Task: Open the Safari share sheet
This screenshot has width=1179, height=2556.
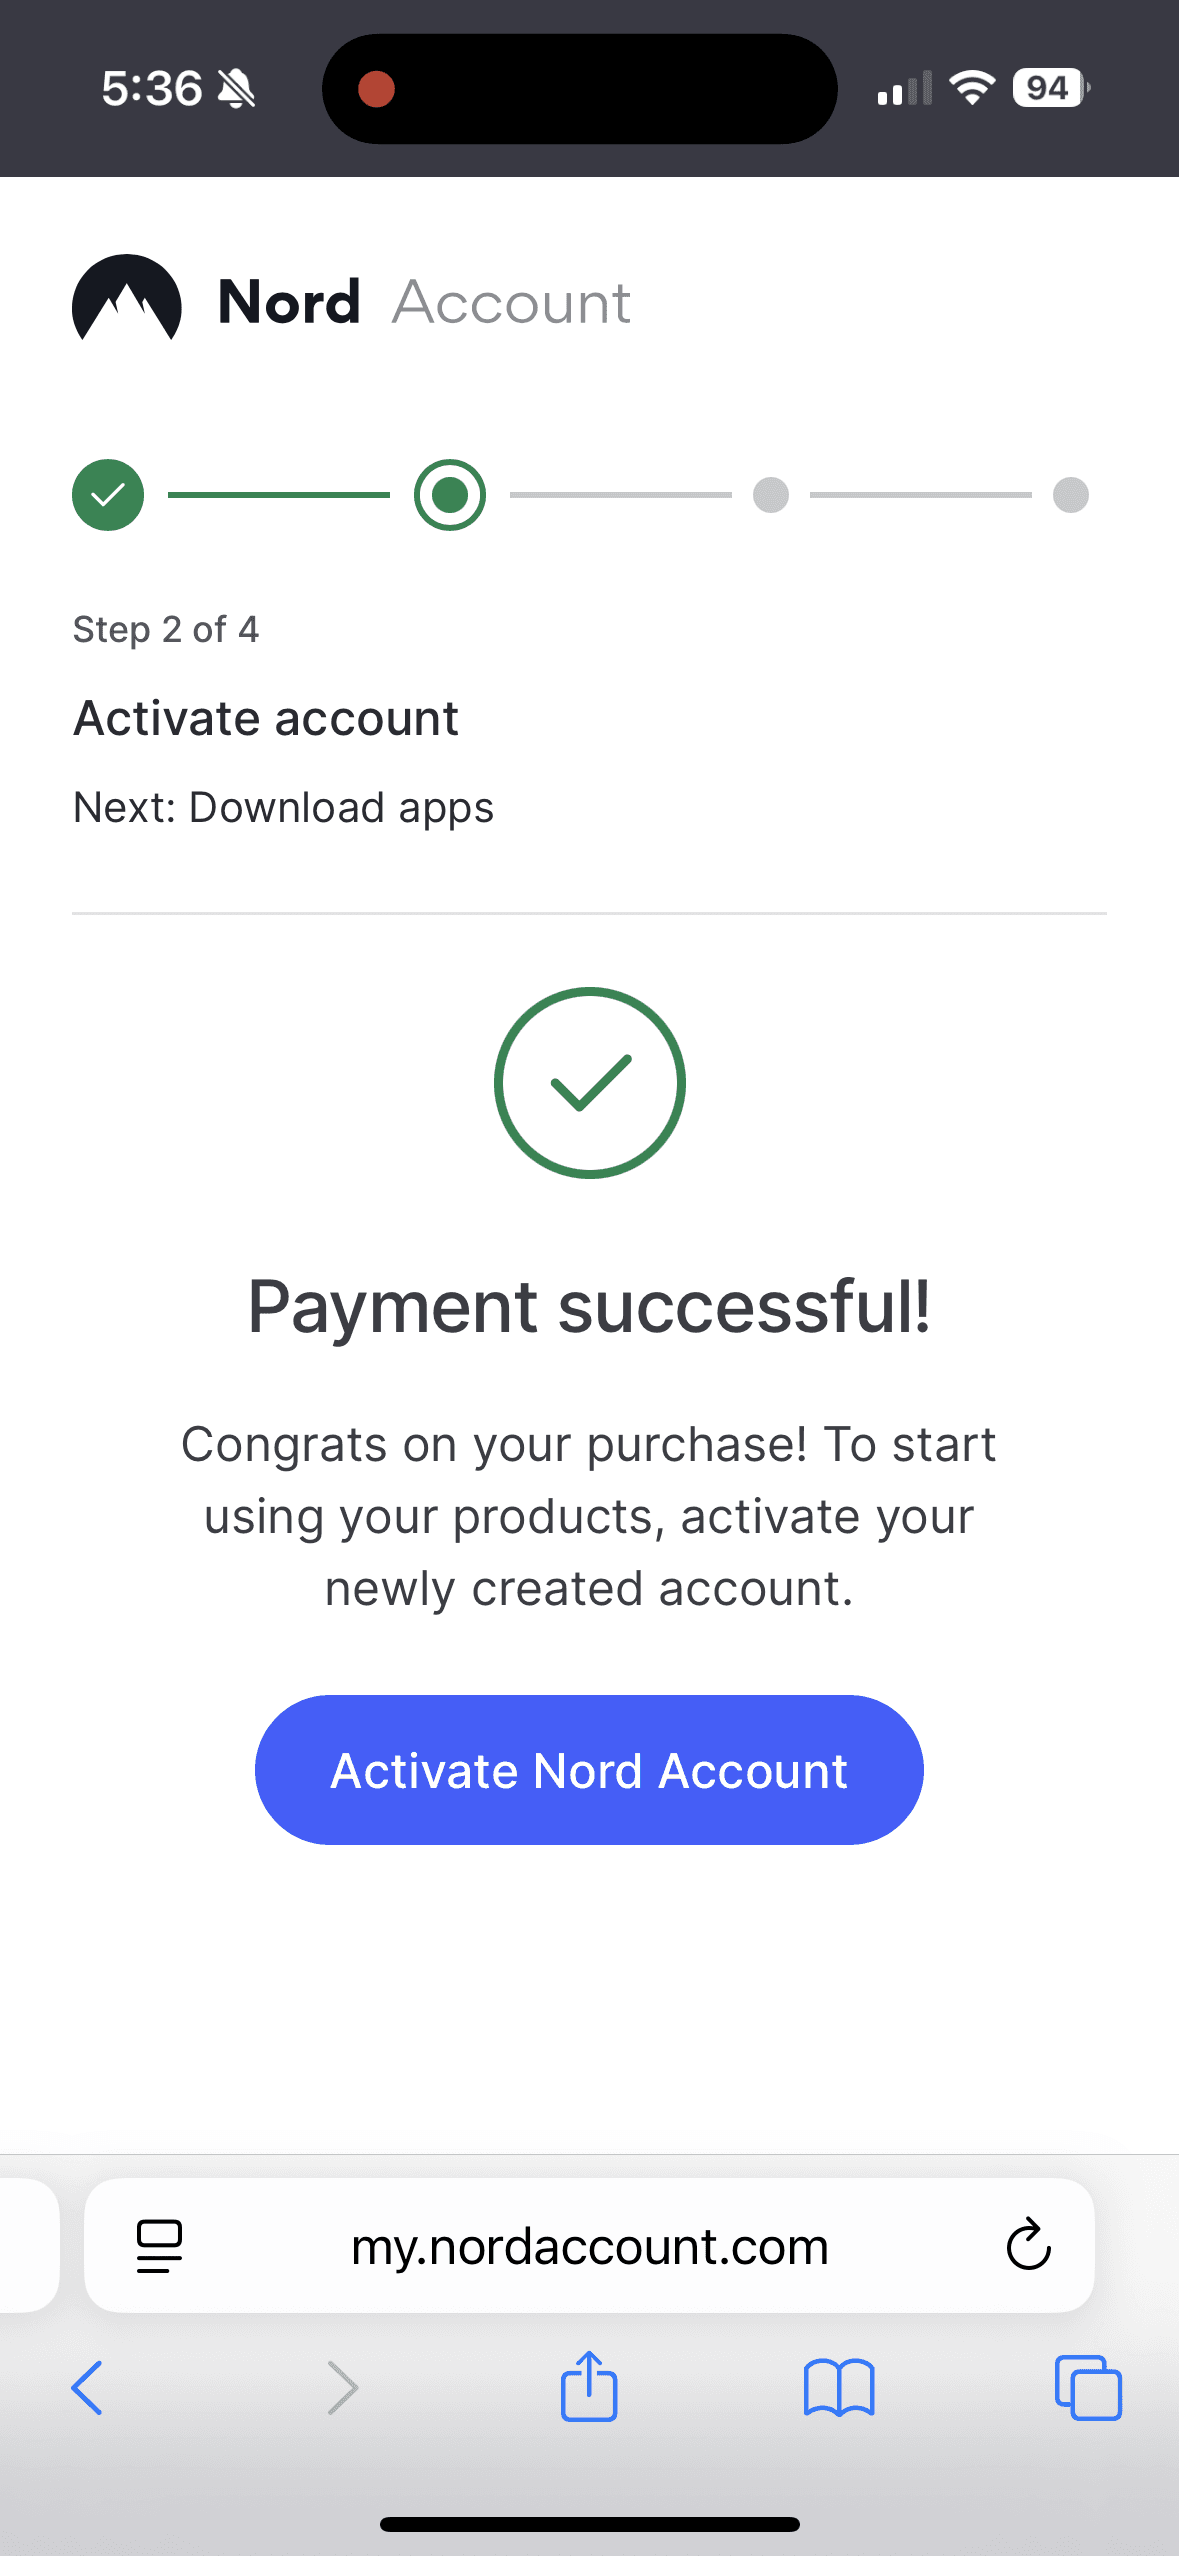Action: (x=589, y=2386)
